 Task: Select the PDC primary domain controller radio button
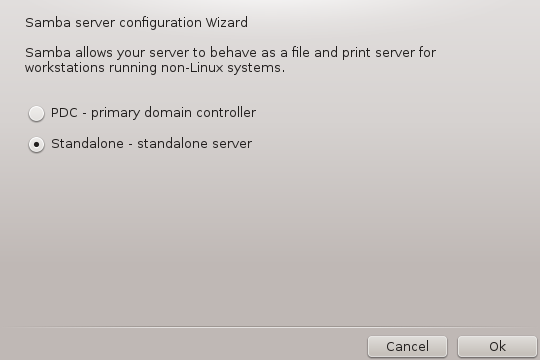click(36, 113)
